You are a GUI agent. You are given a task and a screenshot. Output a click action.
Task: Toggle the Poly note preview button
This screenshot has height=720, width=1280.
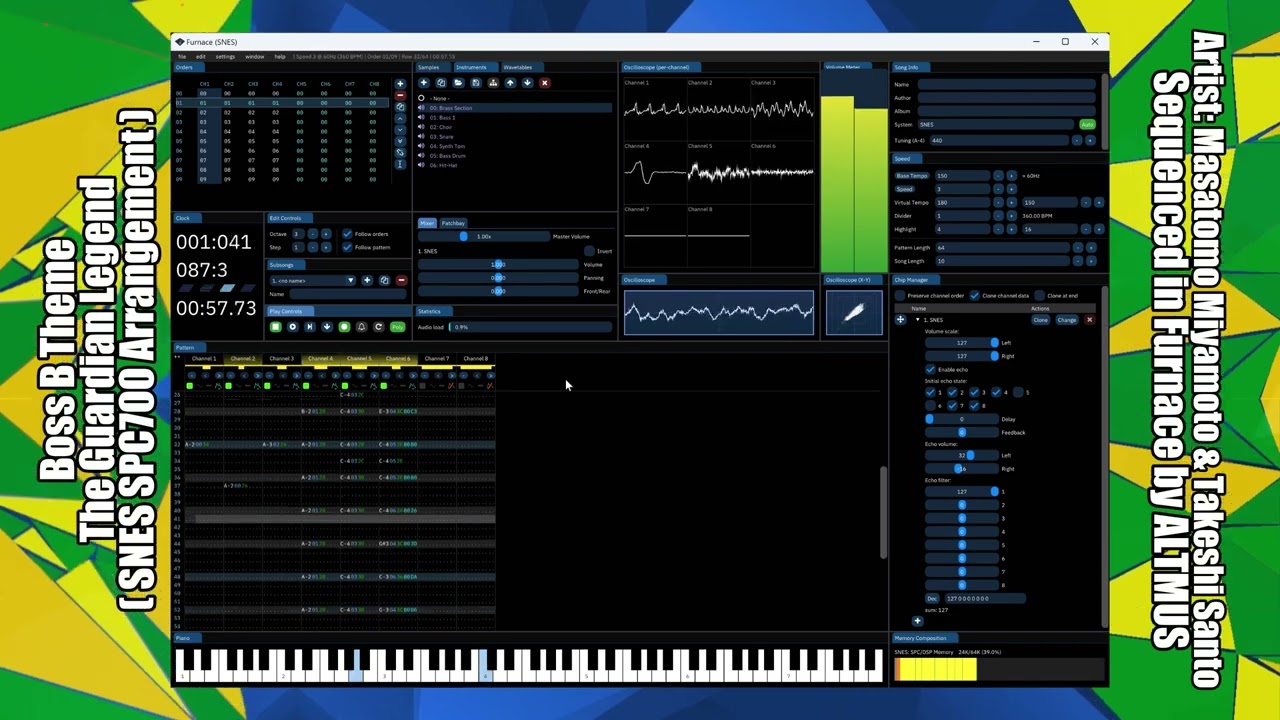click(x=397, y=327)
